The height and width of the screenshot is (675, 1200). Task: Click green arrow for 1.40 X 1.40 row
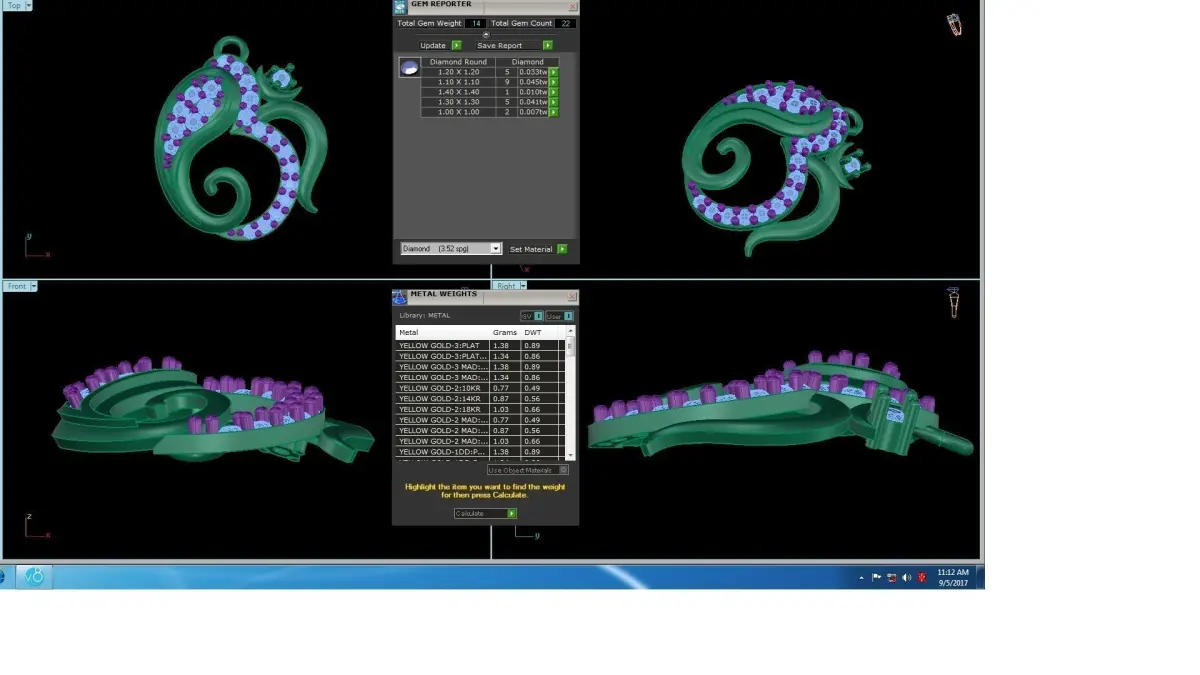click(554, 92)
